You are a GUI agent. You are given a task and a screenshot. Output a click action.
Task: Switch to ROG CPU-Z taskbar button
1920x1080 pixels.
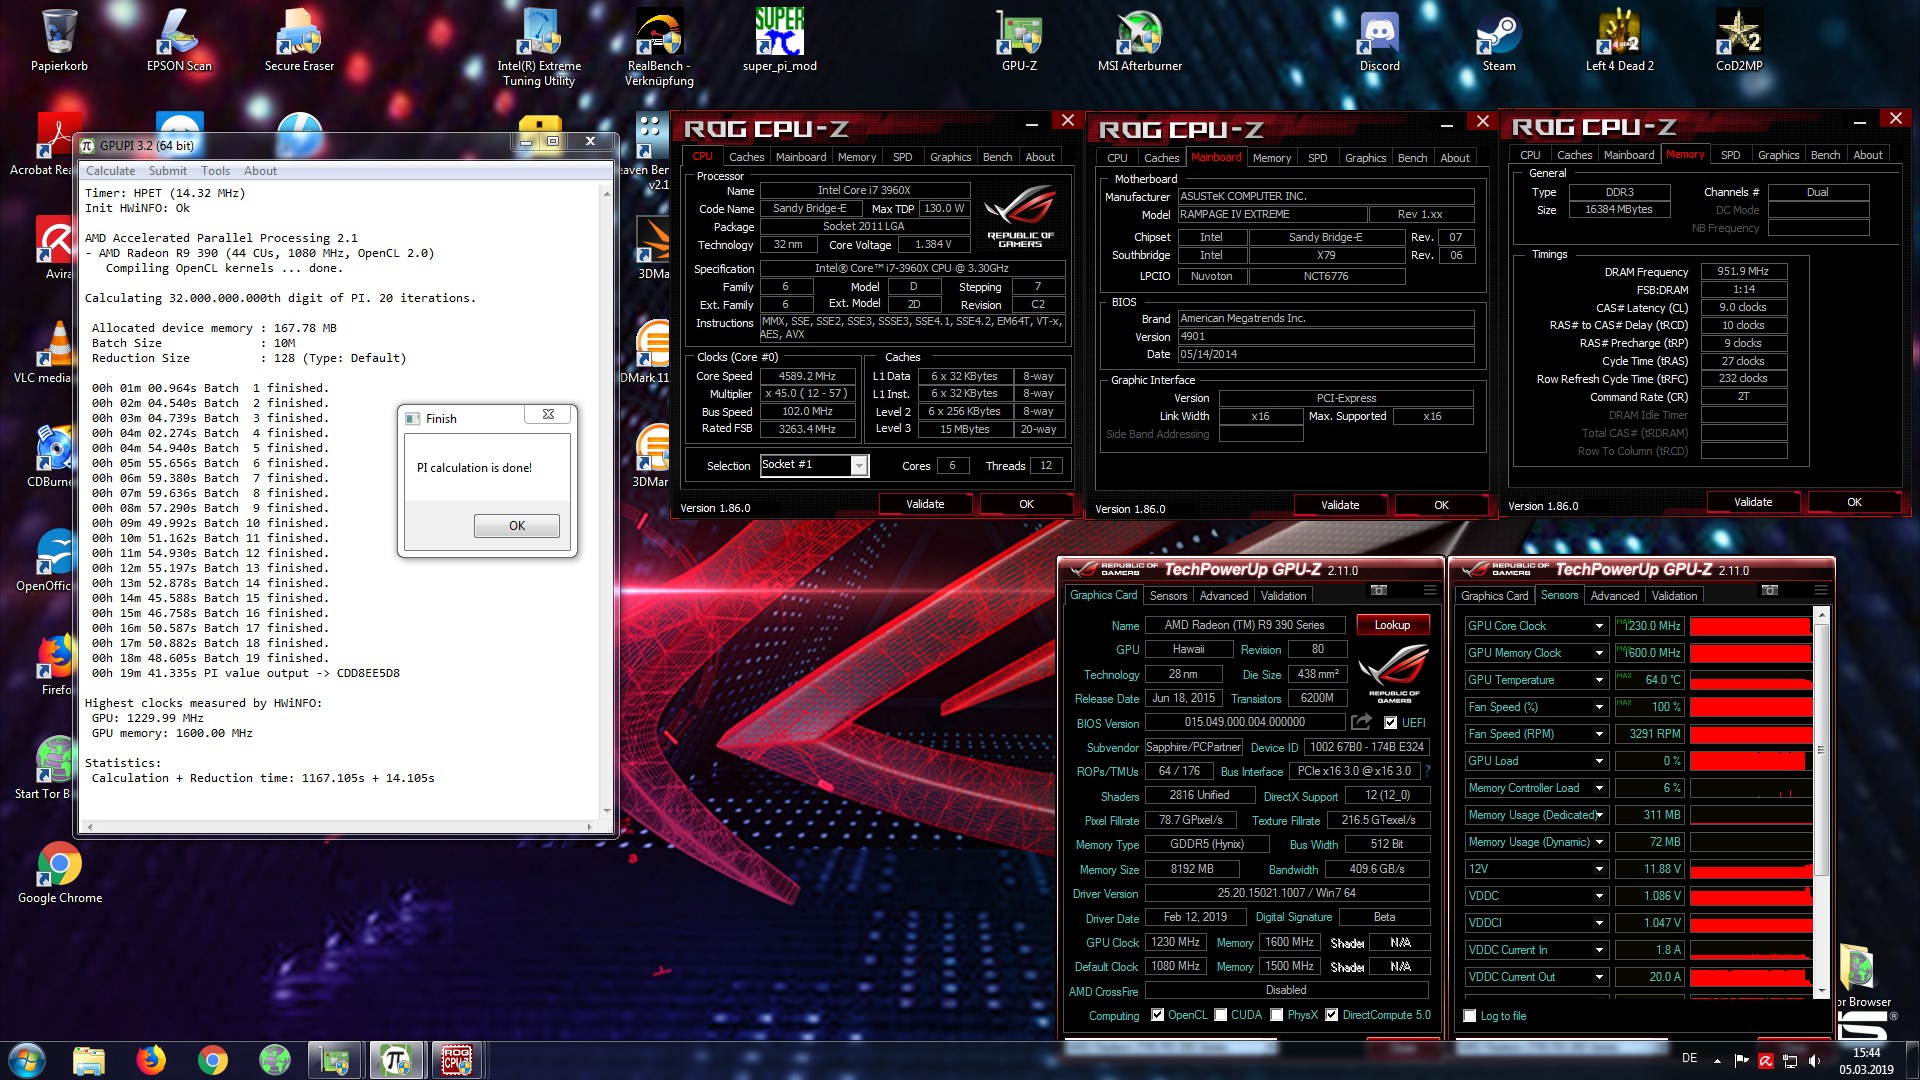click(x=458, y=1059)
